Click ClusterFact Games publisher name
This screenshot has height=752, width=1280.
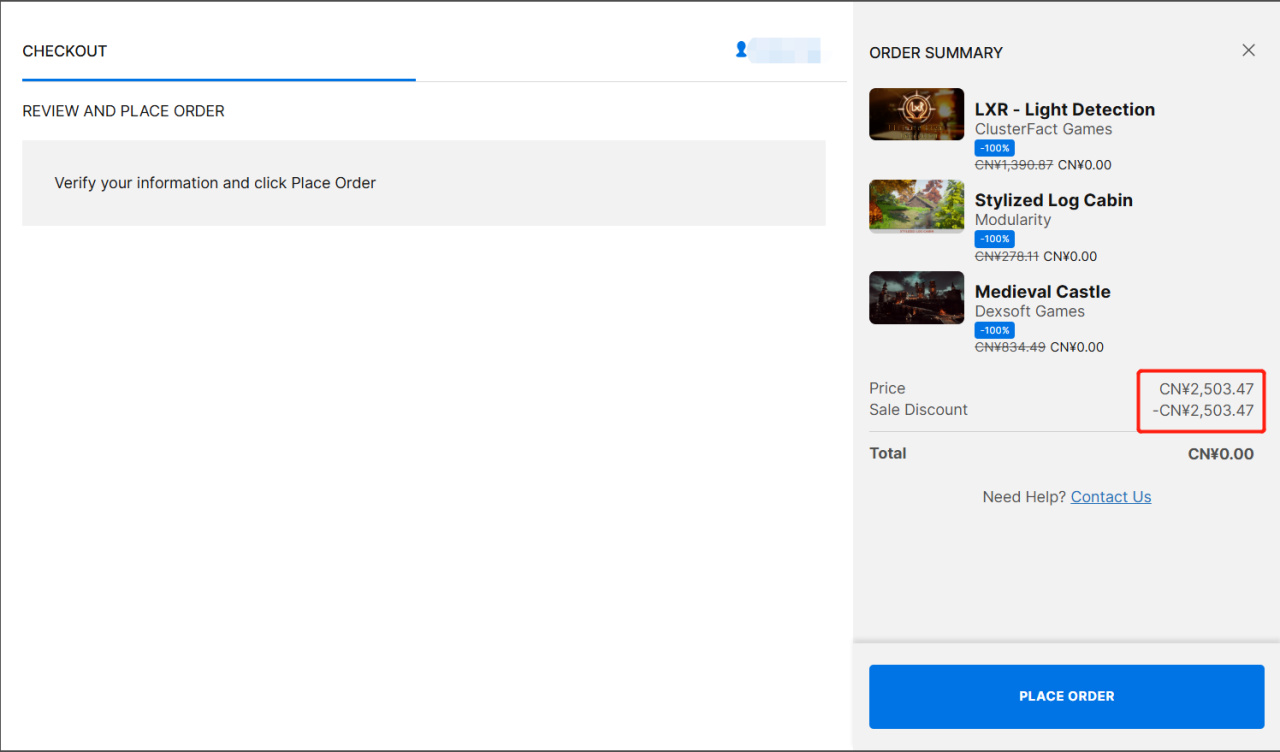pyautogui.click(x=1043, y=129)
